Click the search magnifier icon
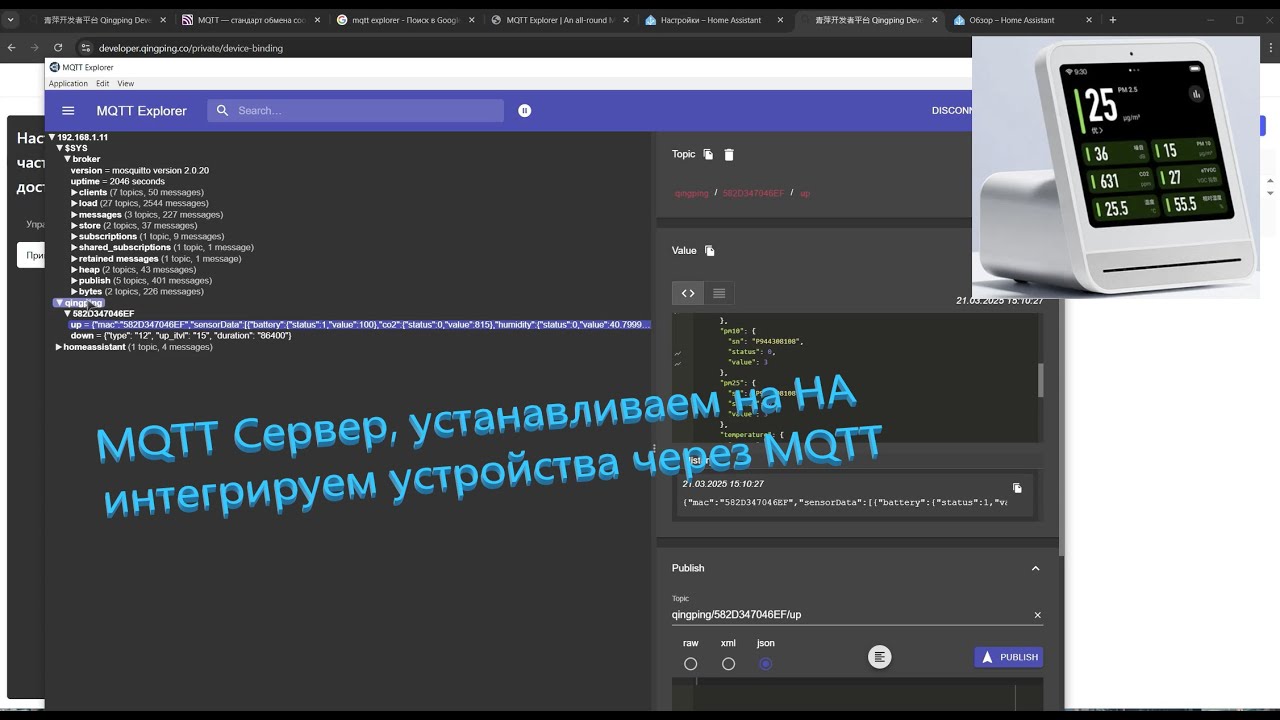The image size is (1280, 720). (223, 111)
